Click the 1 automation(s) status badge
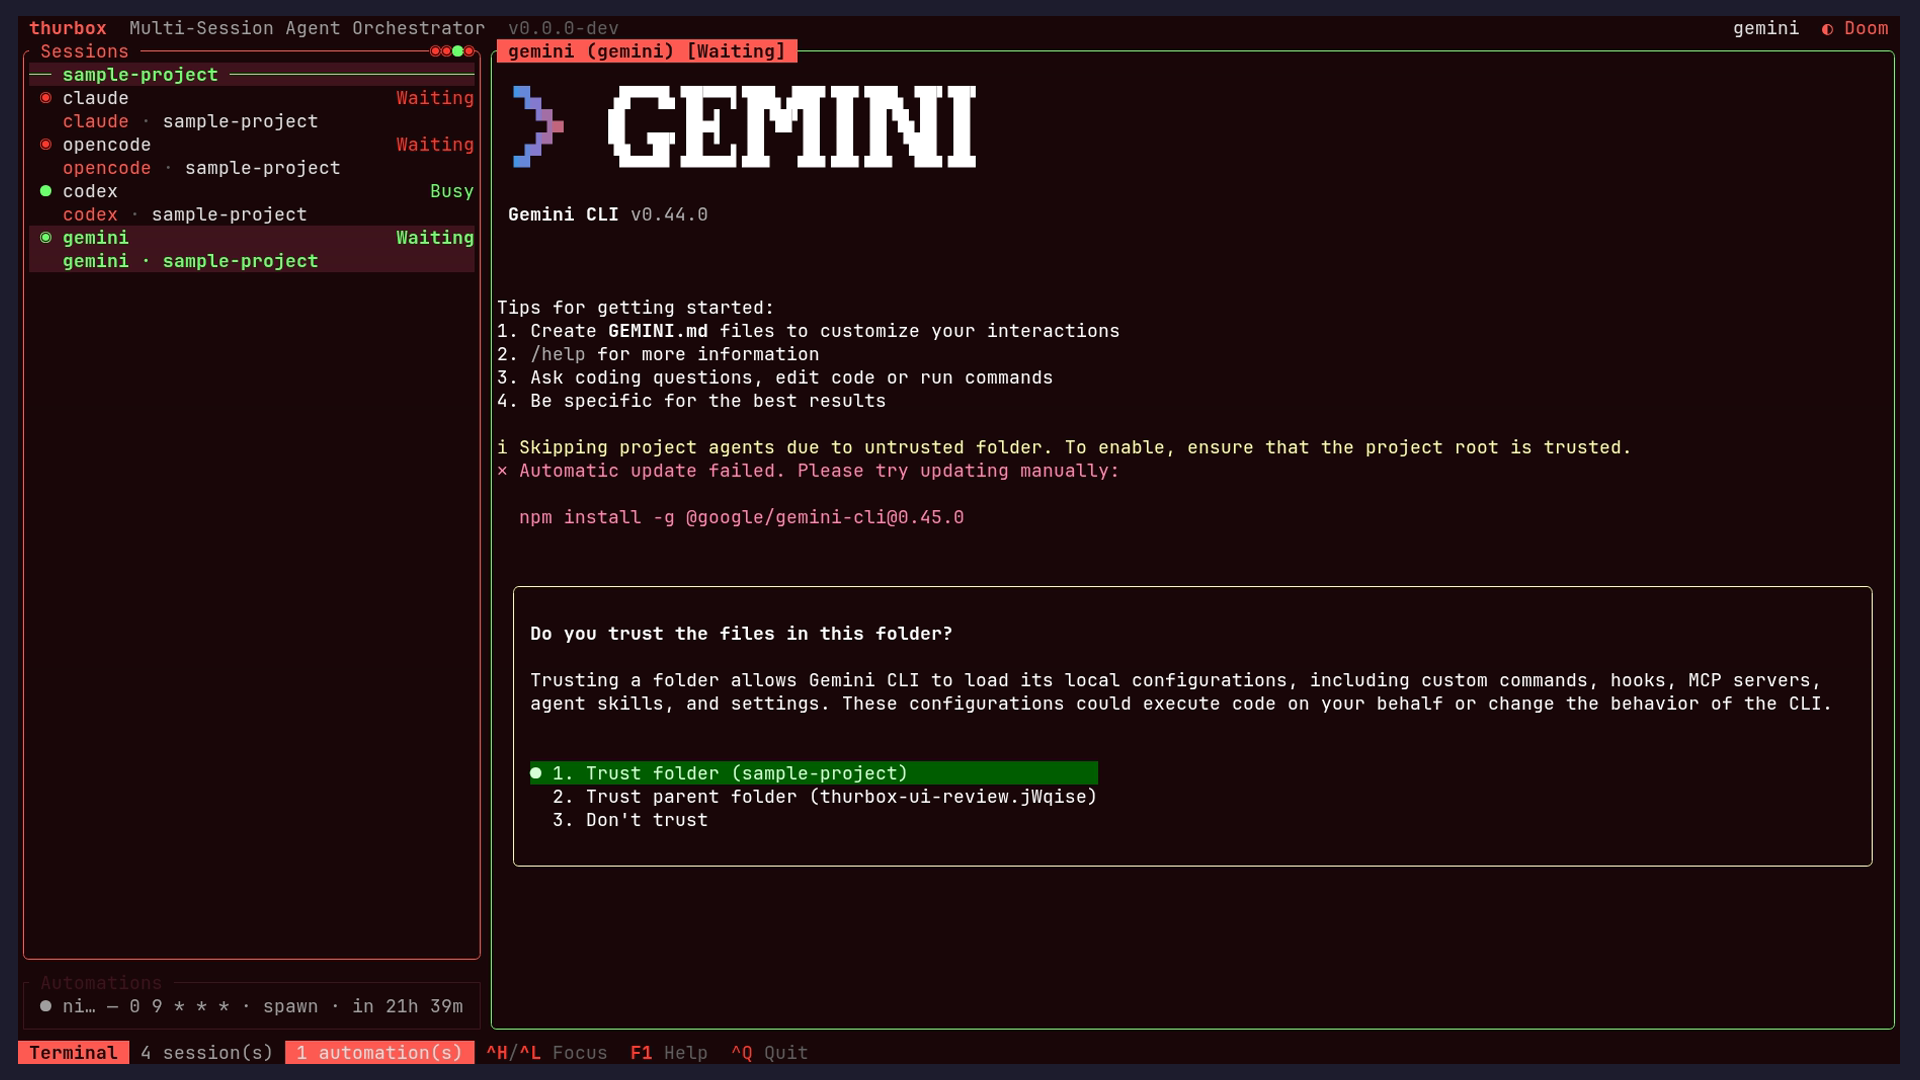The width and height of the screenshot is (1920, 1080). [x=379, y=1053]
